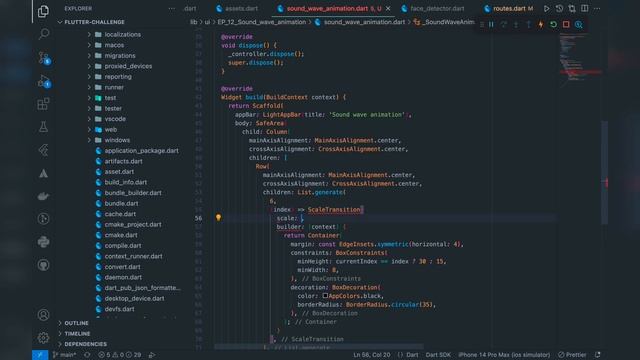
Task: Trigger Flutter hot reload lightning icon
Action: pos(541,24)
